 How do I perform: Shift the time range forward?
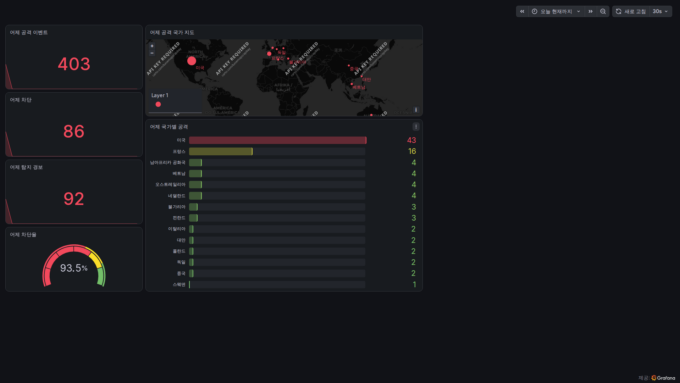[590, 11]
